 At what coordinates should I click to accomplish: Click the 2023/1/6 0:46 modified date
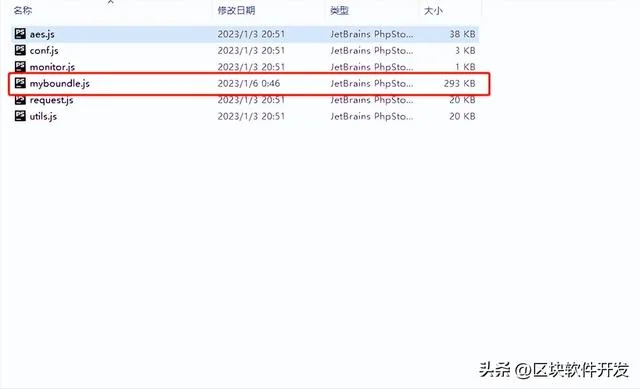pos(249,83)
